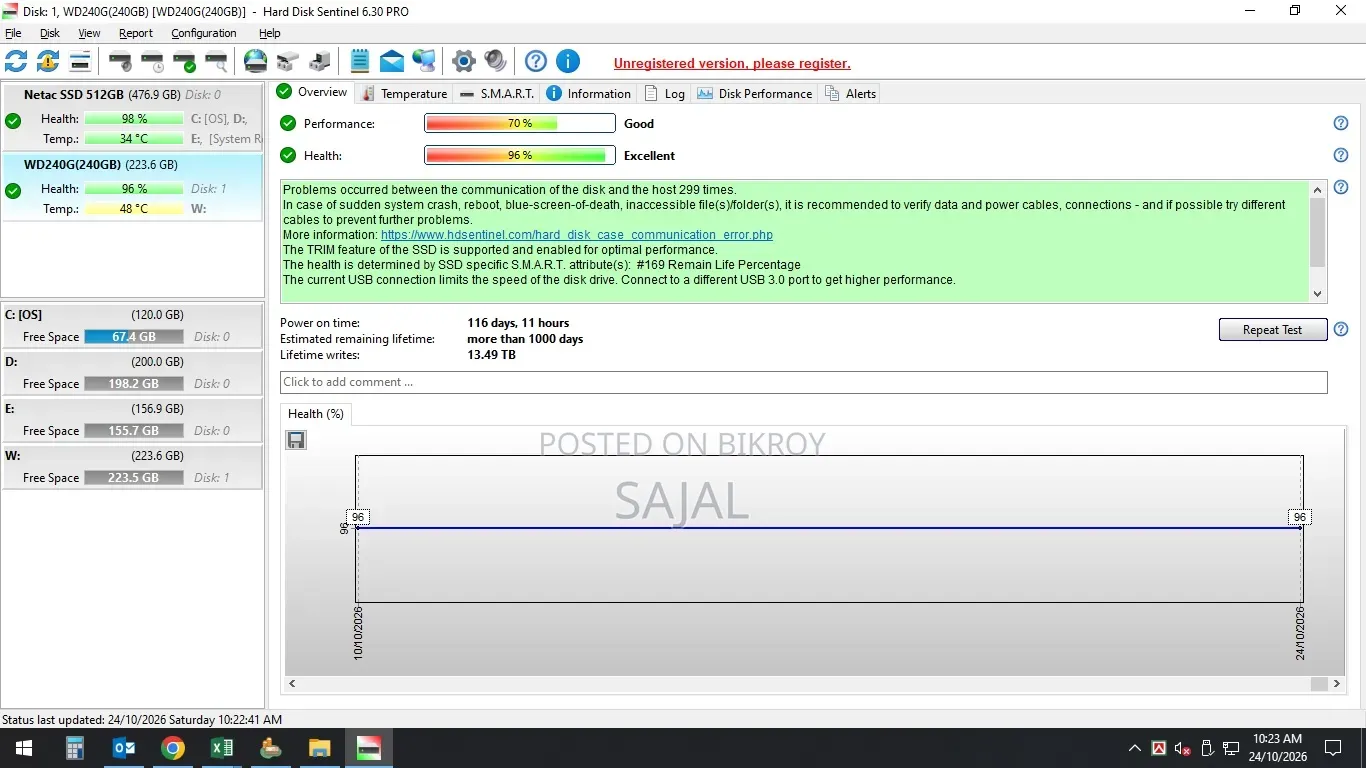Open the hdsentinel.com communication error link
This screenshot has width=1366, height=768.
click(x=577, y=235)
